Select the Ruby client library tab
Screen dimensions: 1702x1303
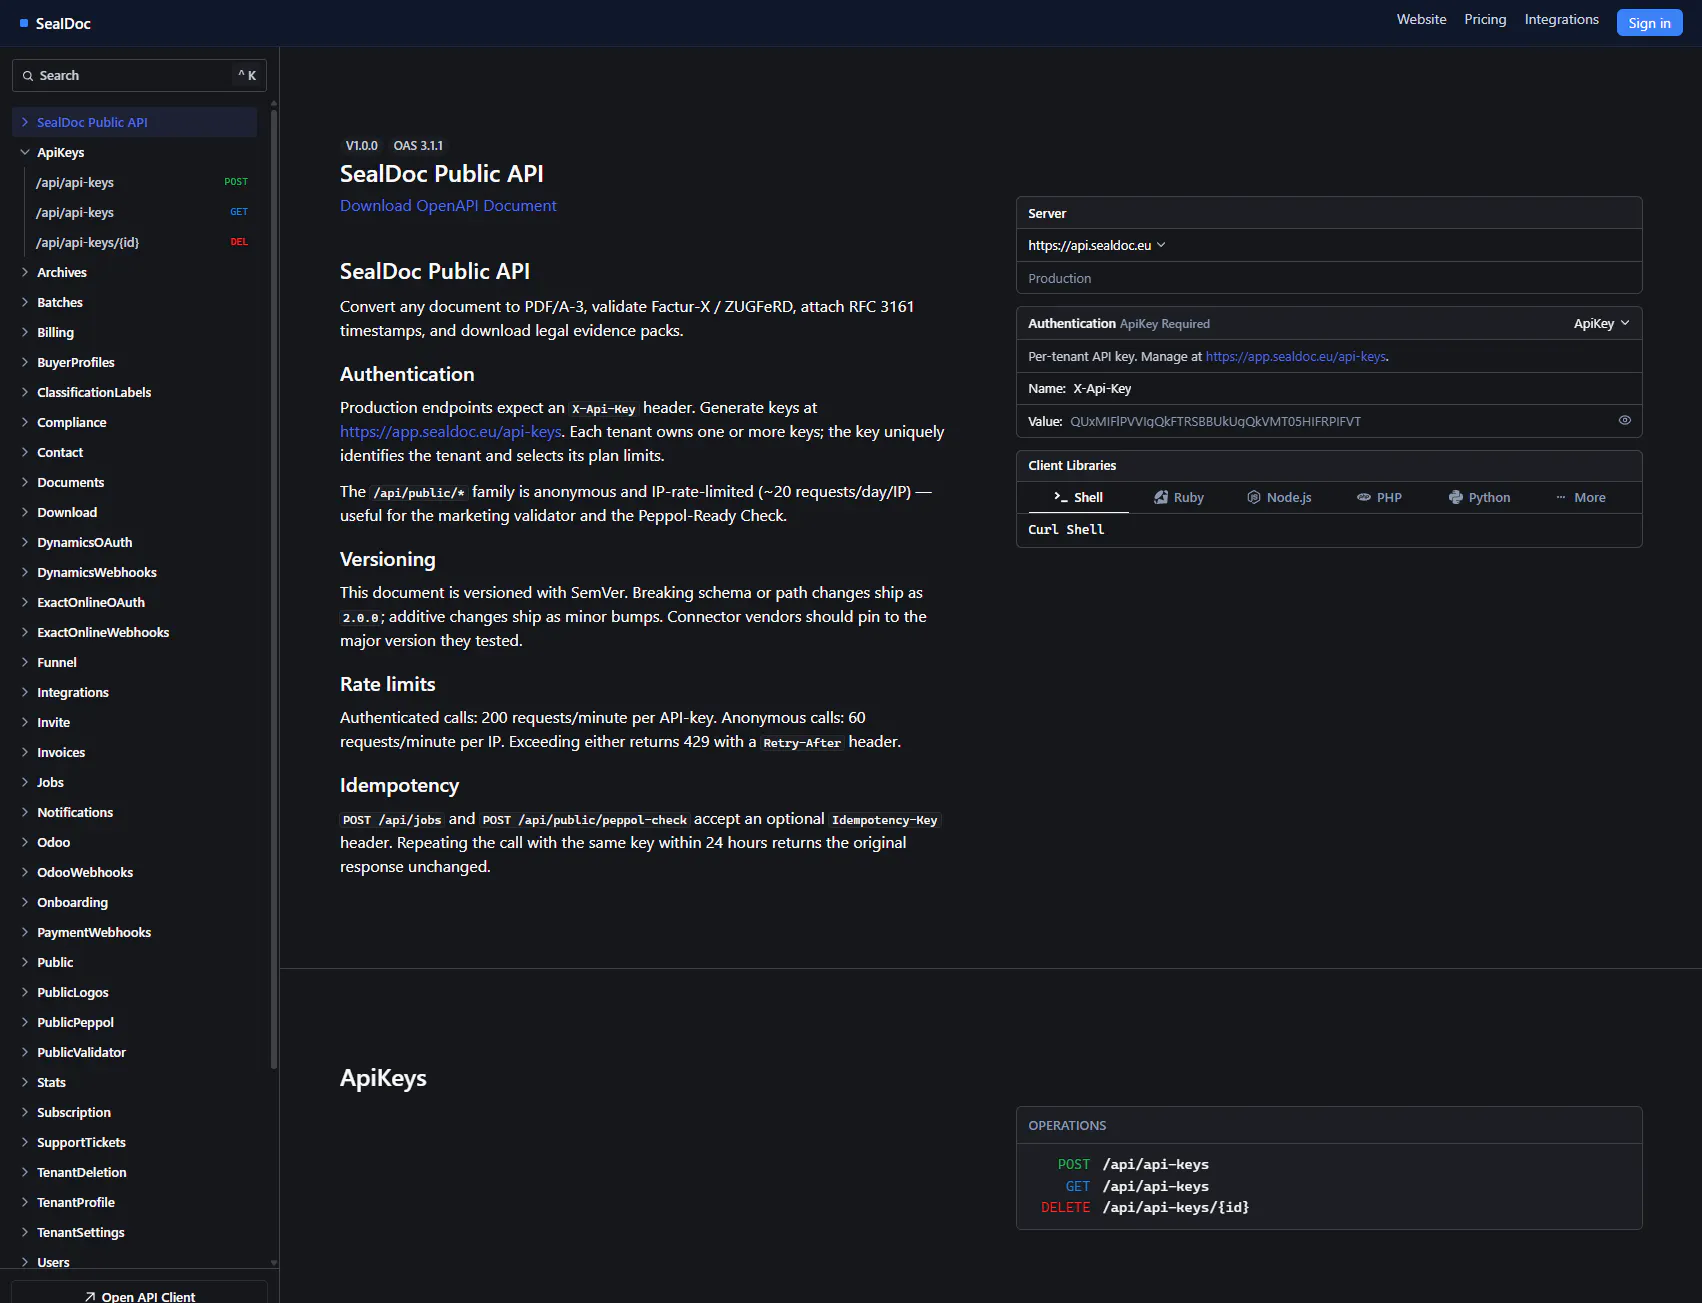(1179, 497)
